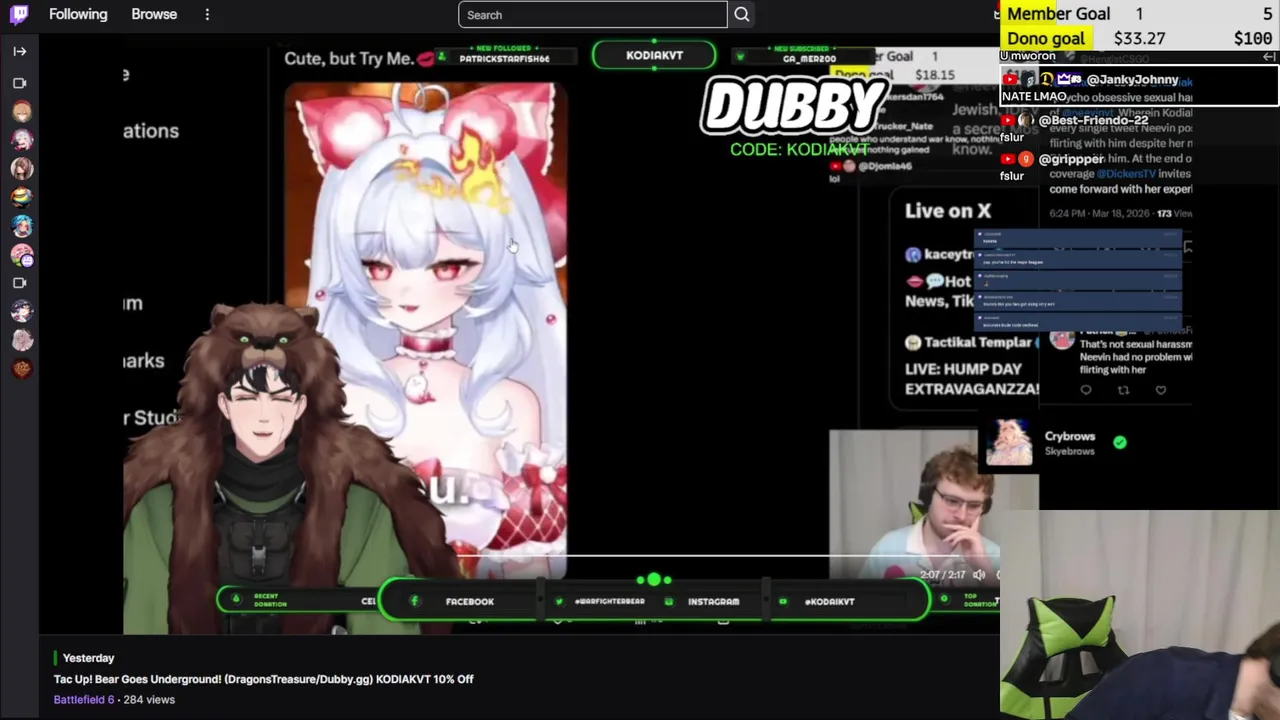This screenshot has height=720, width=1280.
Task: Open the pale-haired channel avatar
Action: (x=21, y=340)
